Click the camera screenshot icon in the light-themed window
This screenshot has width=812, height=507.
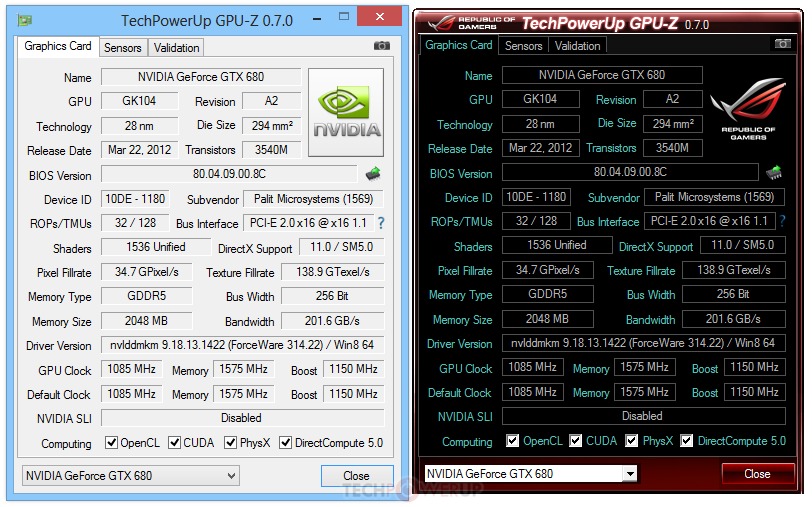click(381, 46)
